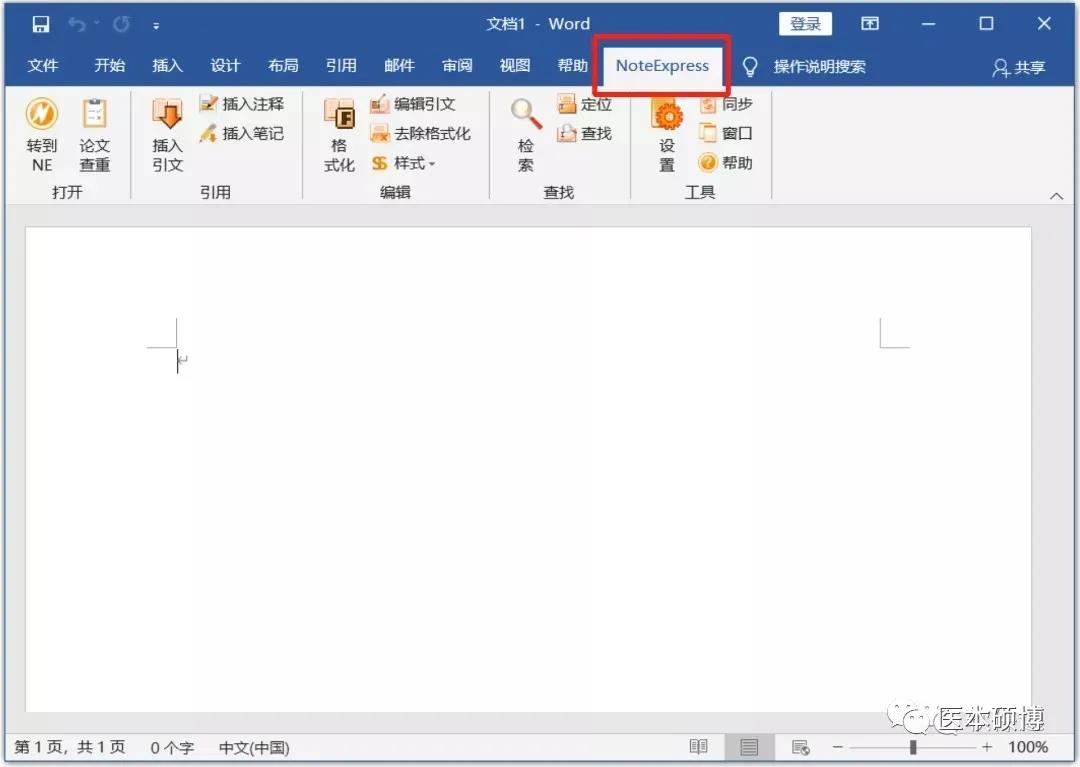Switch to the 帮助 ribbon tab
The height and width of the screenshot is (767, 1080).
(x=572, y=66)
